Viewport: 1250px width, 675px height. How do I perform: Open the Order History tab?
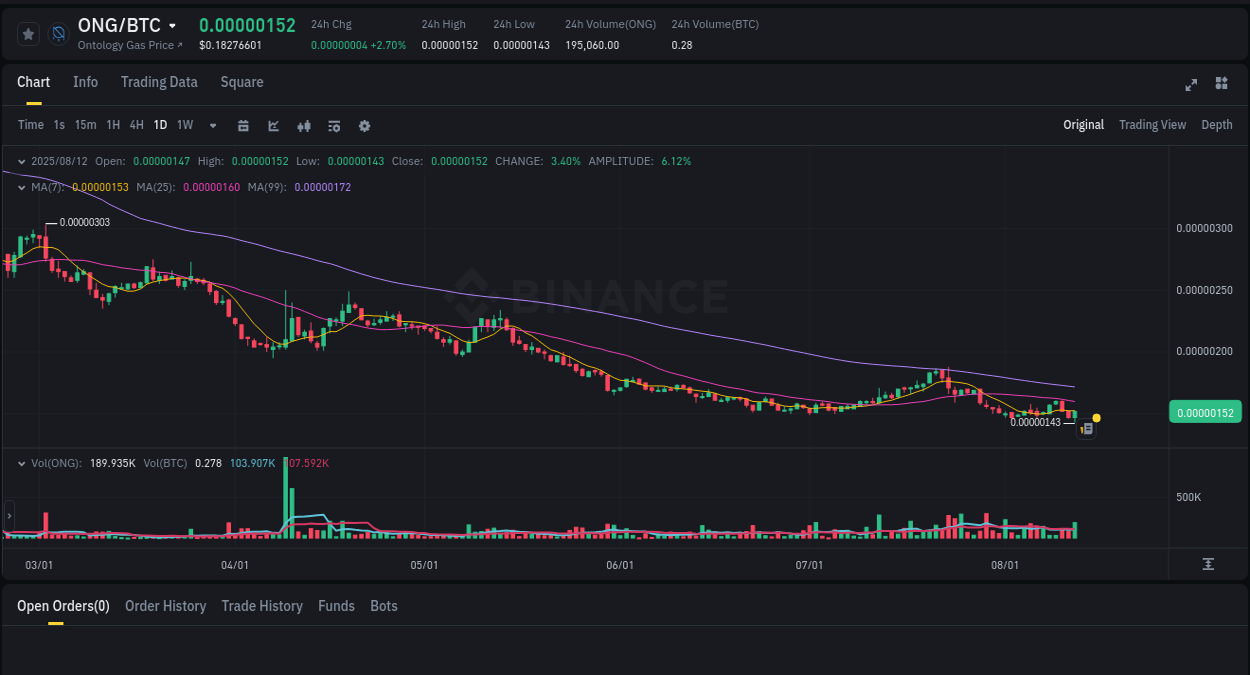click(x=165, y=606)
